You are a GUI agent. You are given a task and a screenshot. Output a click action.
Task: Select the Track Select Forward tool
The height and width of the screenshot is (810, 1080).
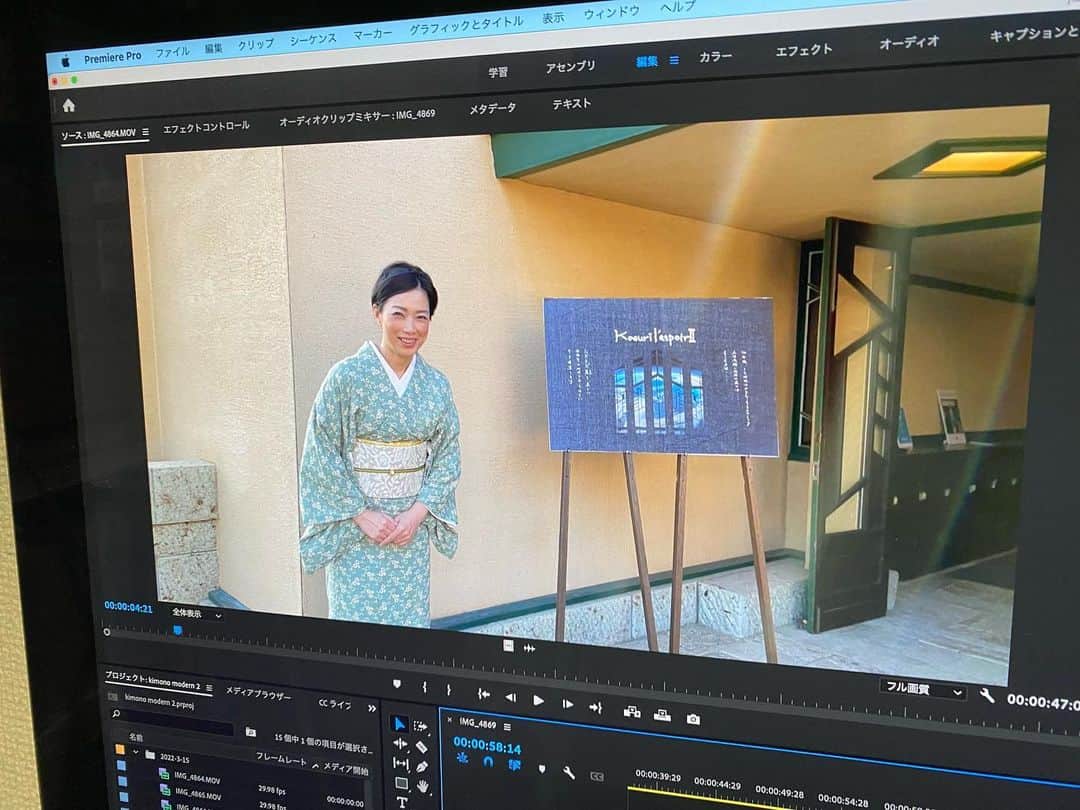pyautogui.click(x=419, y=726)
